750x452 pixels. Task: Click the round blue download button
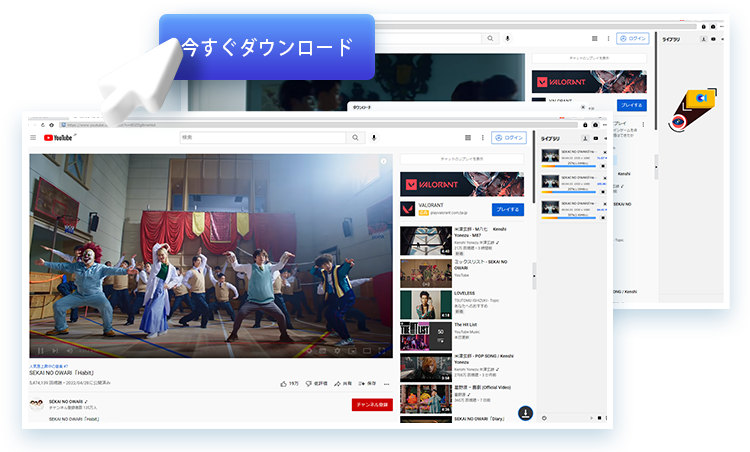(x=523, y=412)
